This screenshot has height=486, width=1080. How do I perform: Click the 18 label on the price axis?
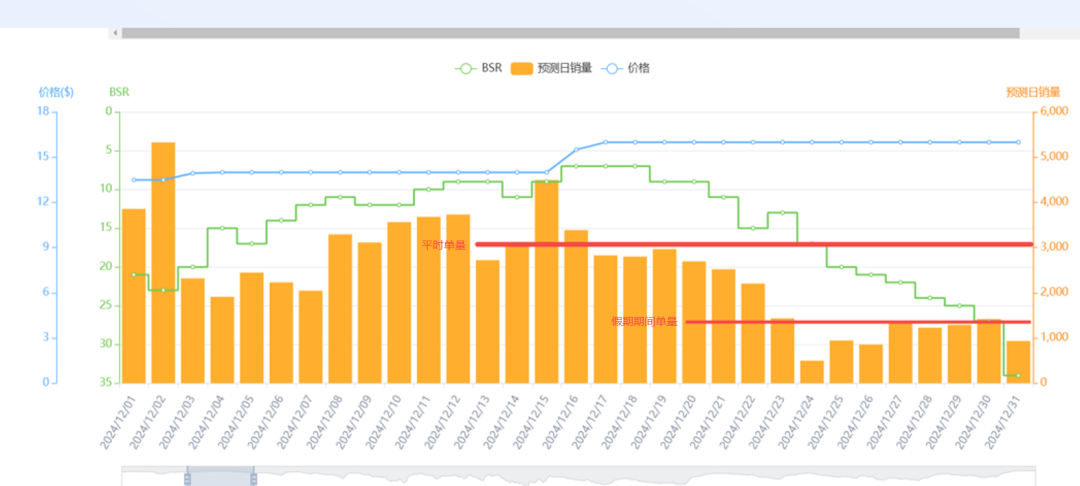[x=44, y=111]
